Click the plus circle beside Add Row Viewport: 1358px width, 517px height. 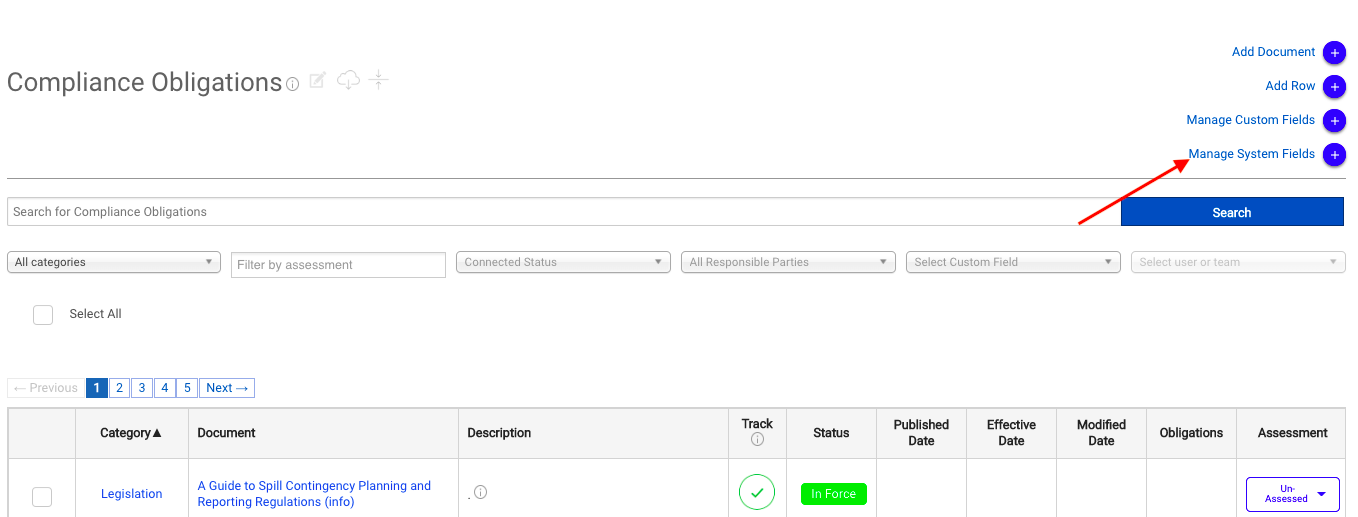point(1334,87)
